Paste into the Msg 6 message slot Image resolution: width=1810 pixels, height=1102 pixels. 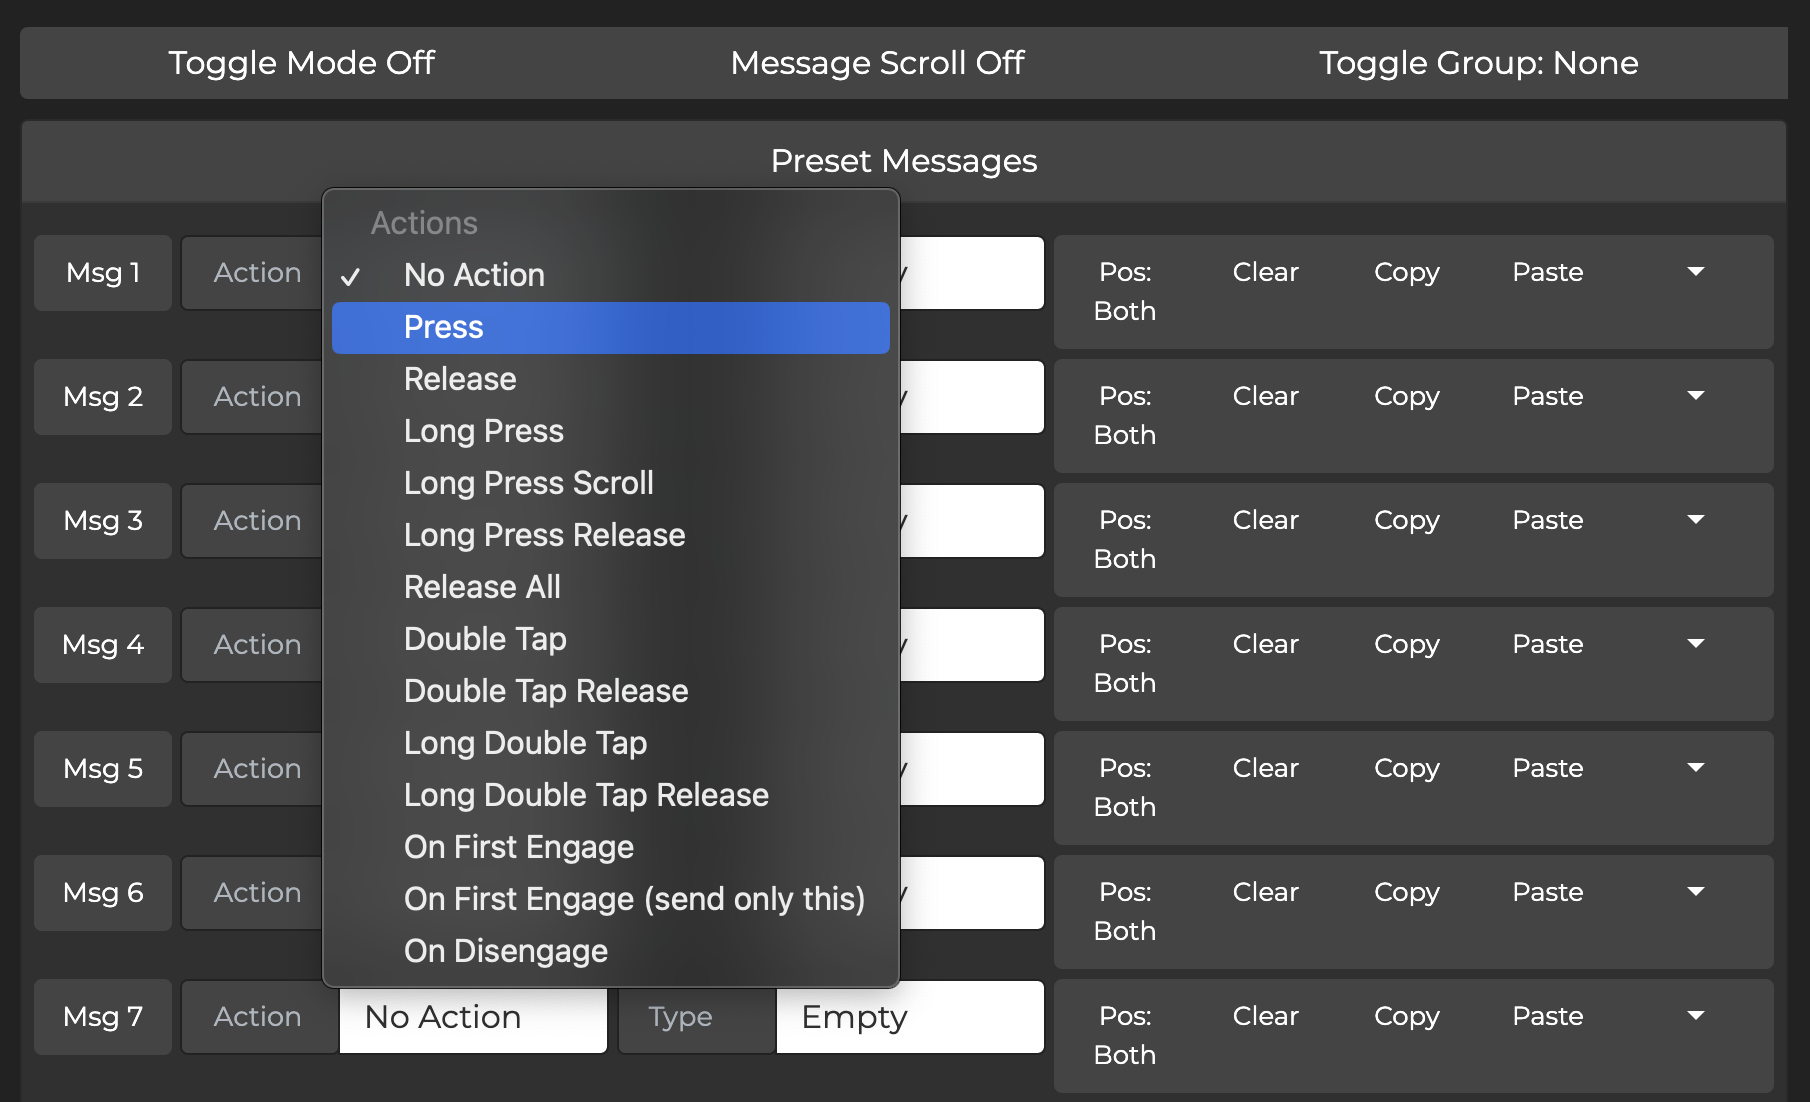1547,891
